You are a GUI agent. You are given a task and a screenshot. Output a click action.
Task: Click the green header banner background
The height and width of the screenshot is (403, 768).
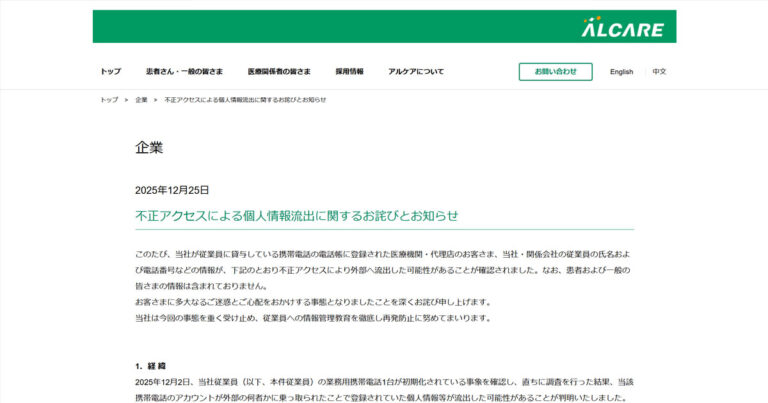click(330, 27)
